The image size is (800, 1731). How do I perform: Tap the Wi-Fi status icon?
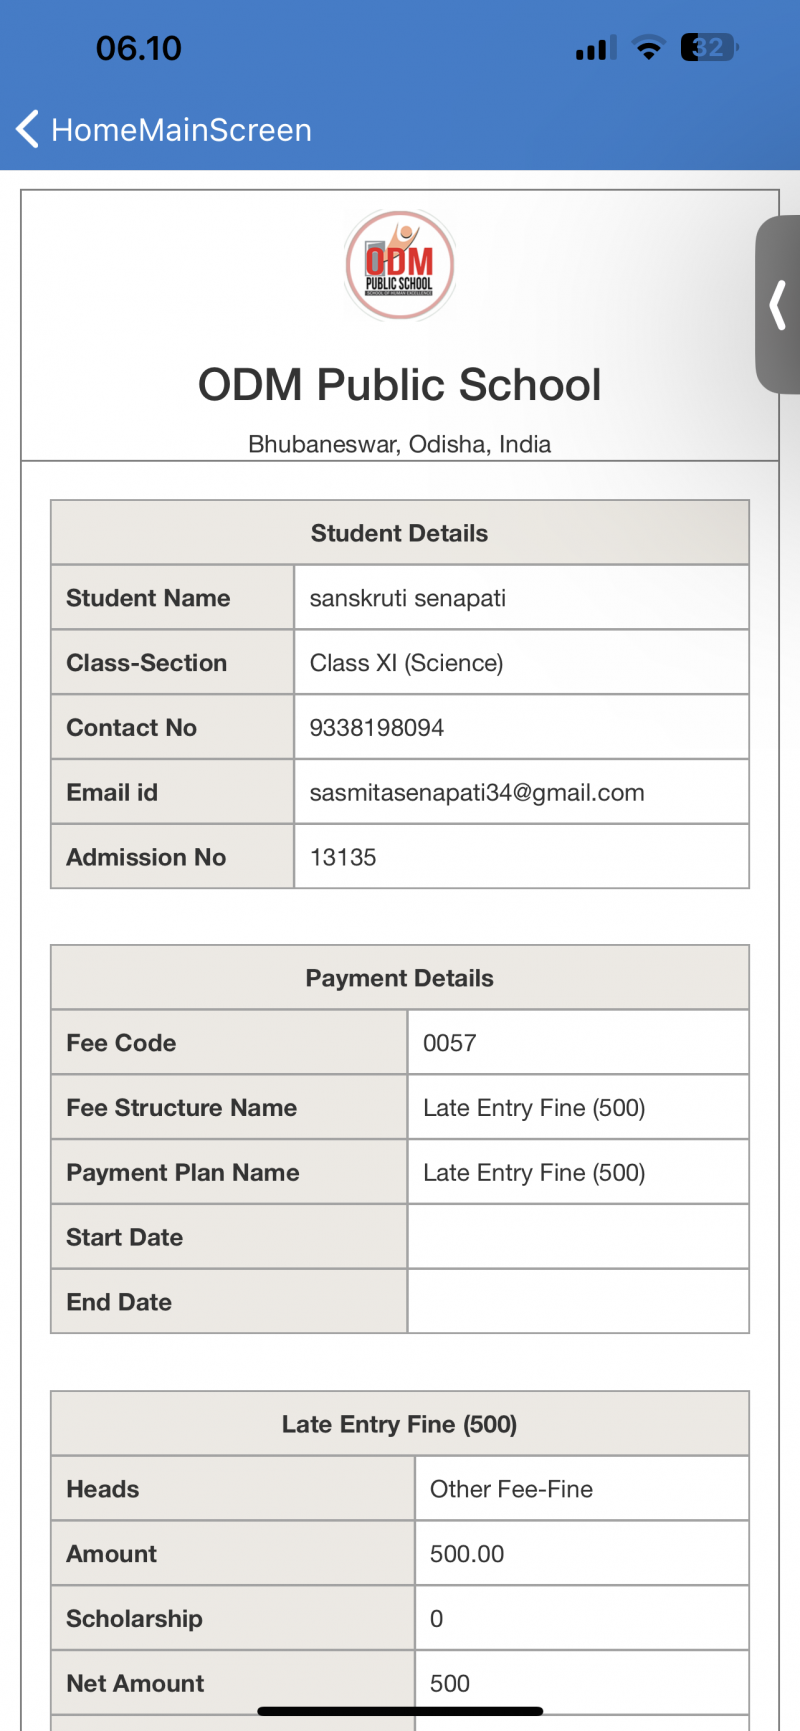[x=649, y=48]
